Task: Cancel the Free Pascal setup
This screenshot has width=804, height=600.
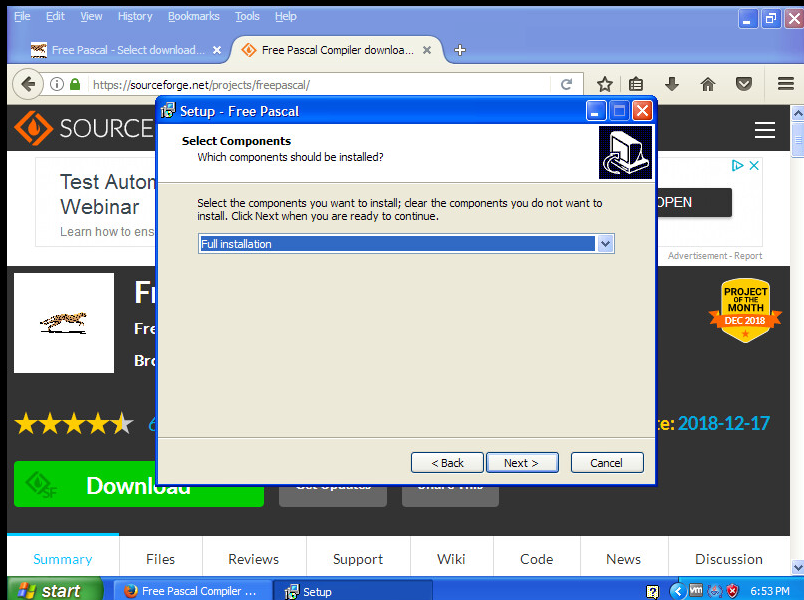Action: (x=607, y=463)
